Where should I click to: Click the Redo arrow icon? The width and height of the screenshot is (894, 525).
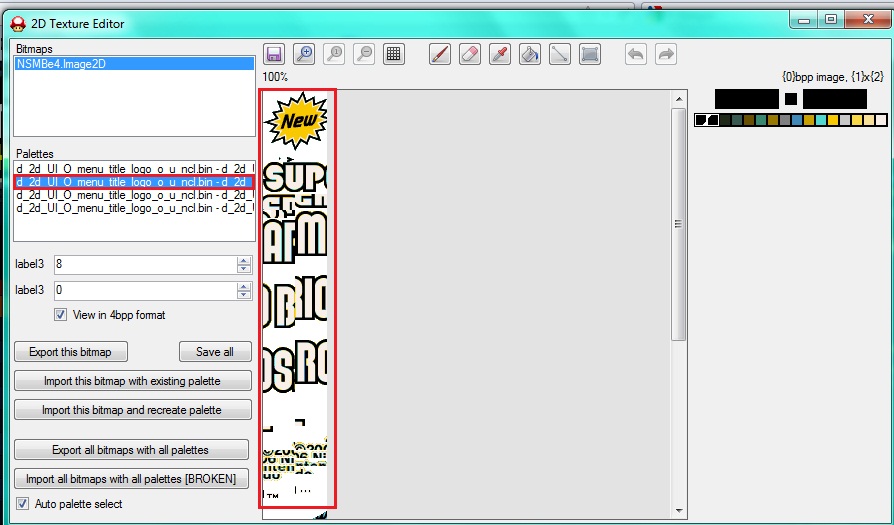(x=666, y=54)
